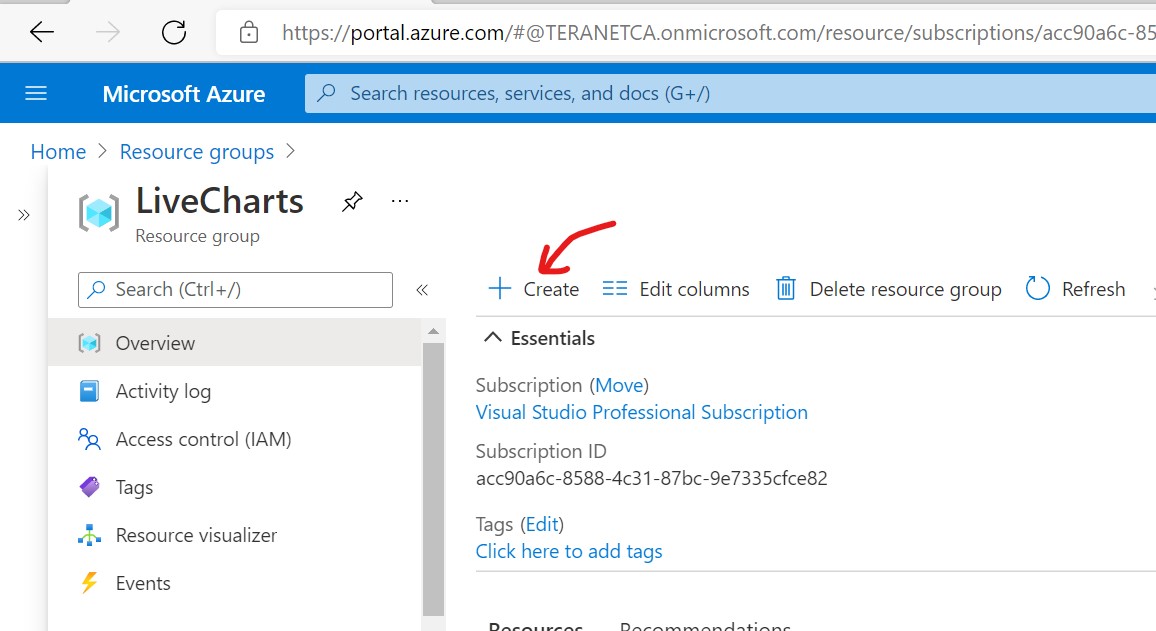This screenshot has width=1156, height=631.
Task: Click the browser forward arrow
Action: coord(108,32)
